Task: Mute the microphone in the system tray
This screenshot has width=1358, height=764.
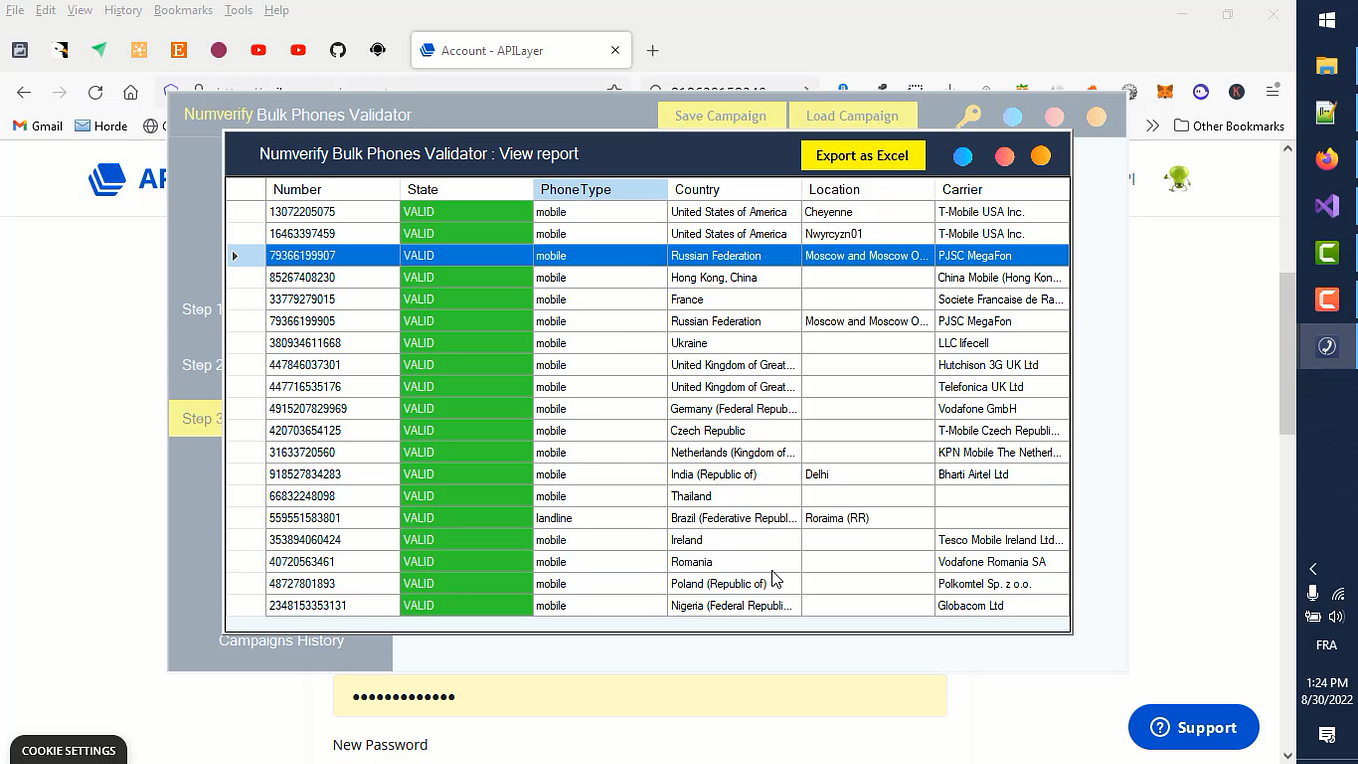Action: 1312,594
